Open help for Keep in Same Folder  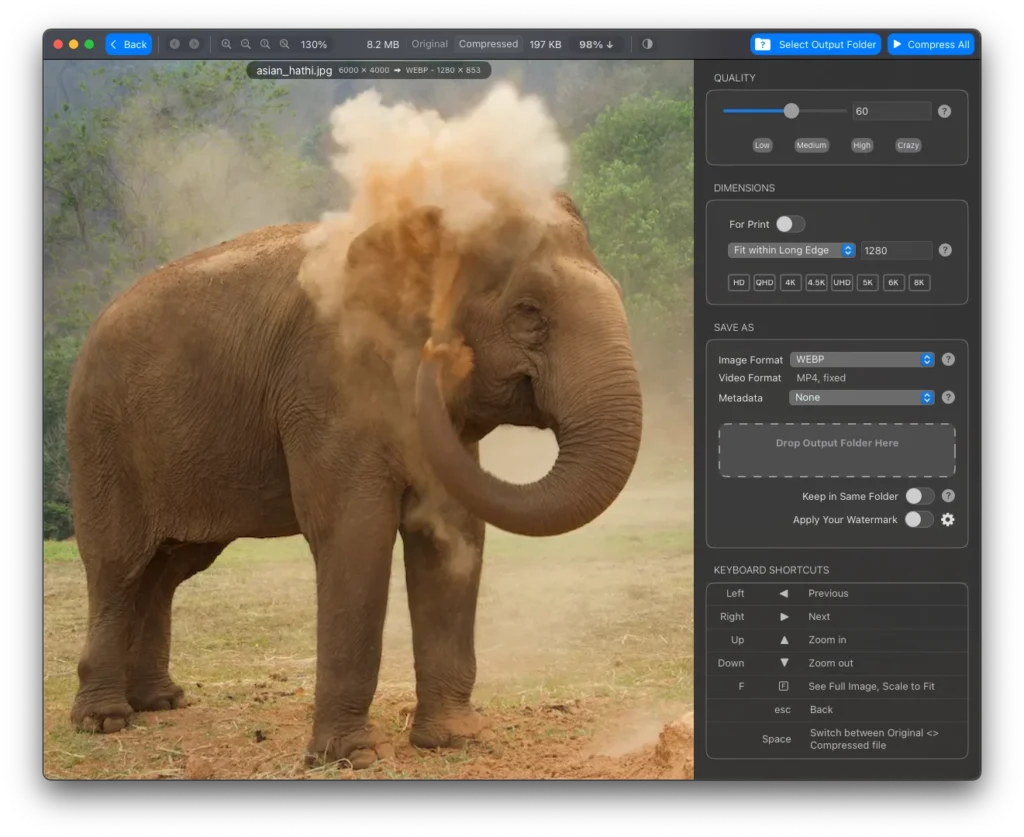pyautogui.click(x=948, y=496)
